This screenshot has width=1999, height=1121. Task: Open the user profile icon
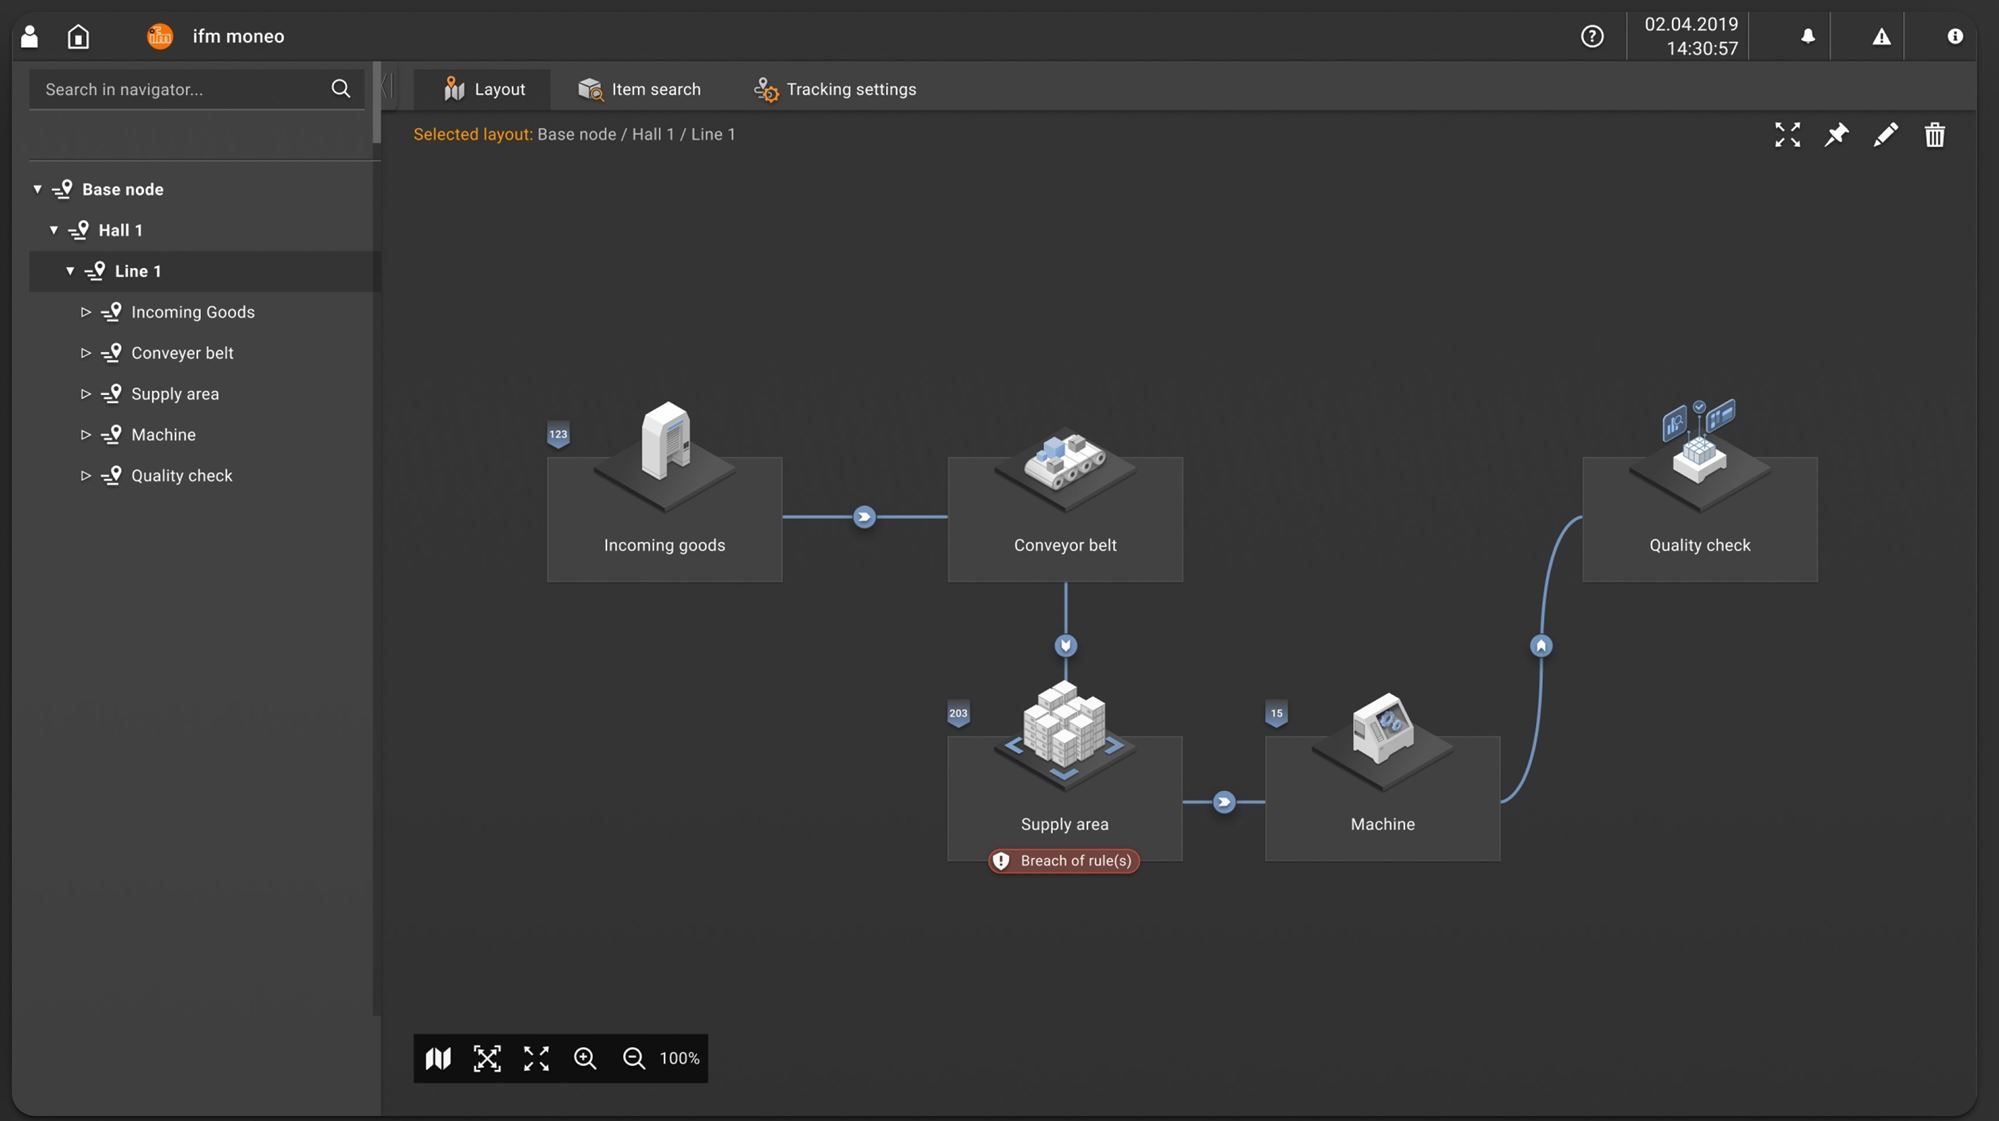pyautogui.click(x=30, y=37)
